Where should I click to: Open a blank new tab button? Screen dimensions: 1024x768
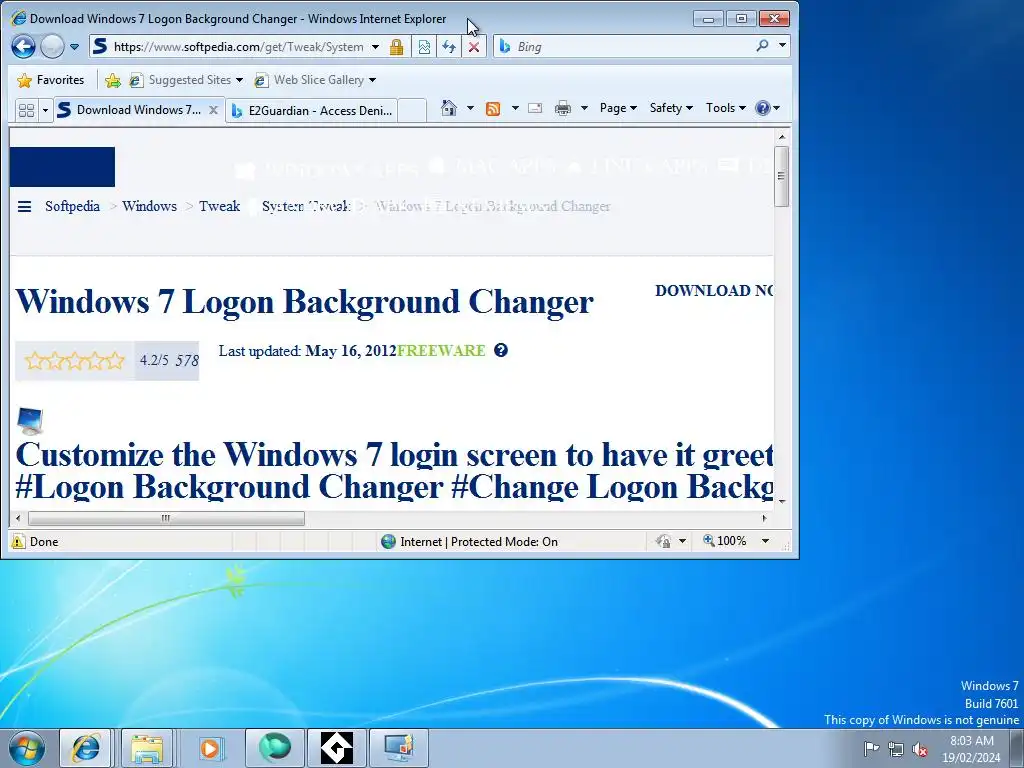(x=412, y=110)
